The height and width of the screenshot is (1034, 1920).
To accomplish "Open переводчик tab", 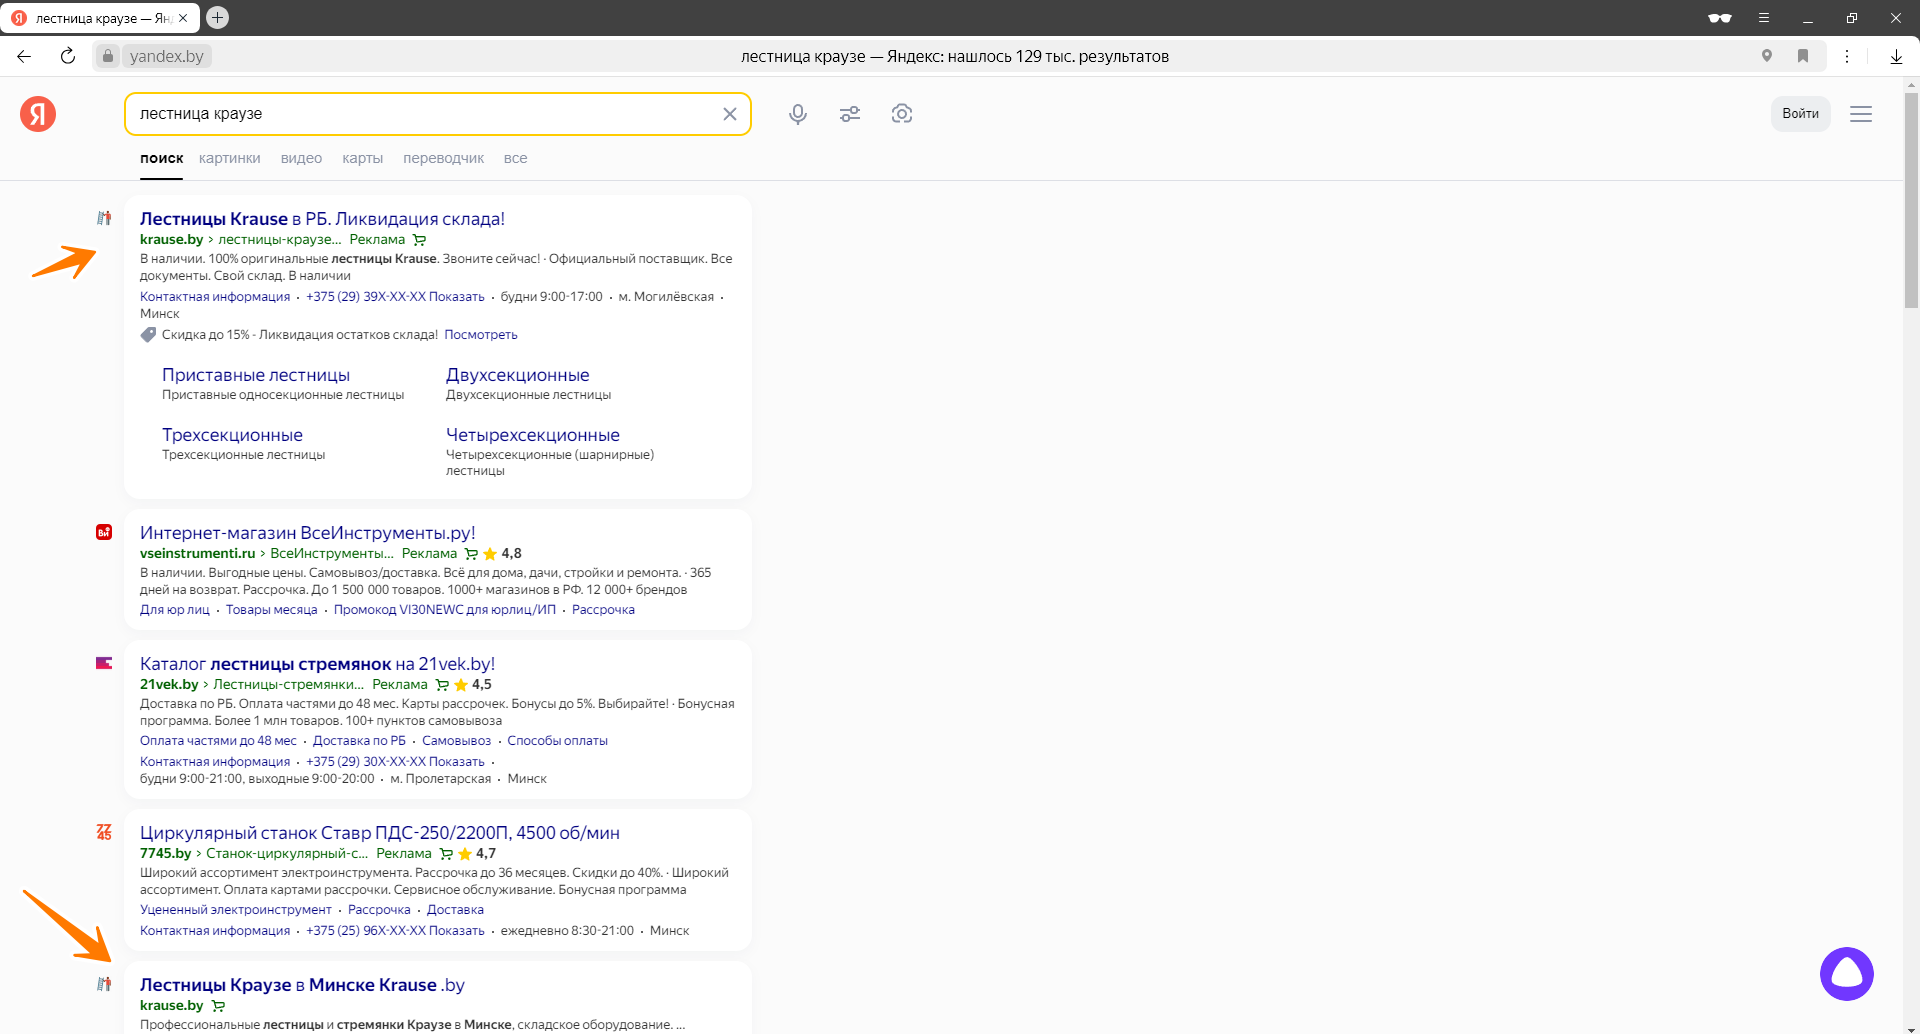I will point(443,158).
